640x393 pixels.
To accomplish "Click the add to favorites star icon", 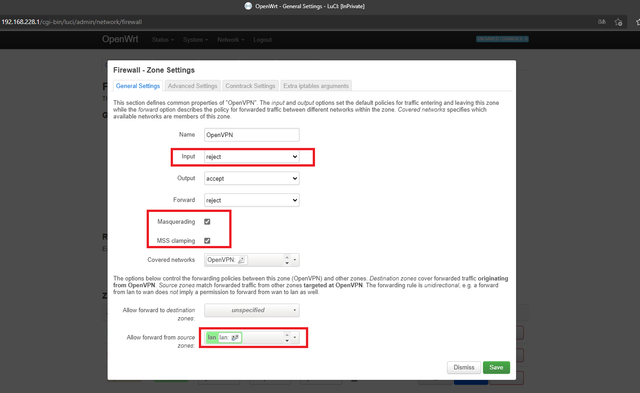I will pyautogui.click(x=618, y=22).
